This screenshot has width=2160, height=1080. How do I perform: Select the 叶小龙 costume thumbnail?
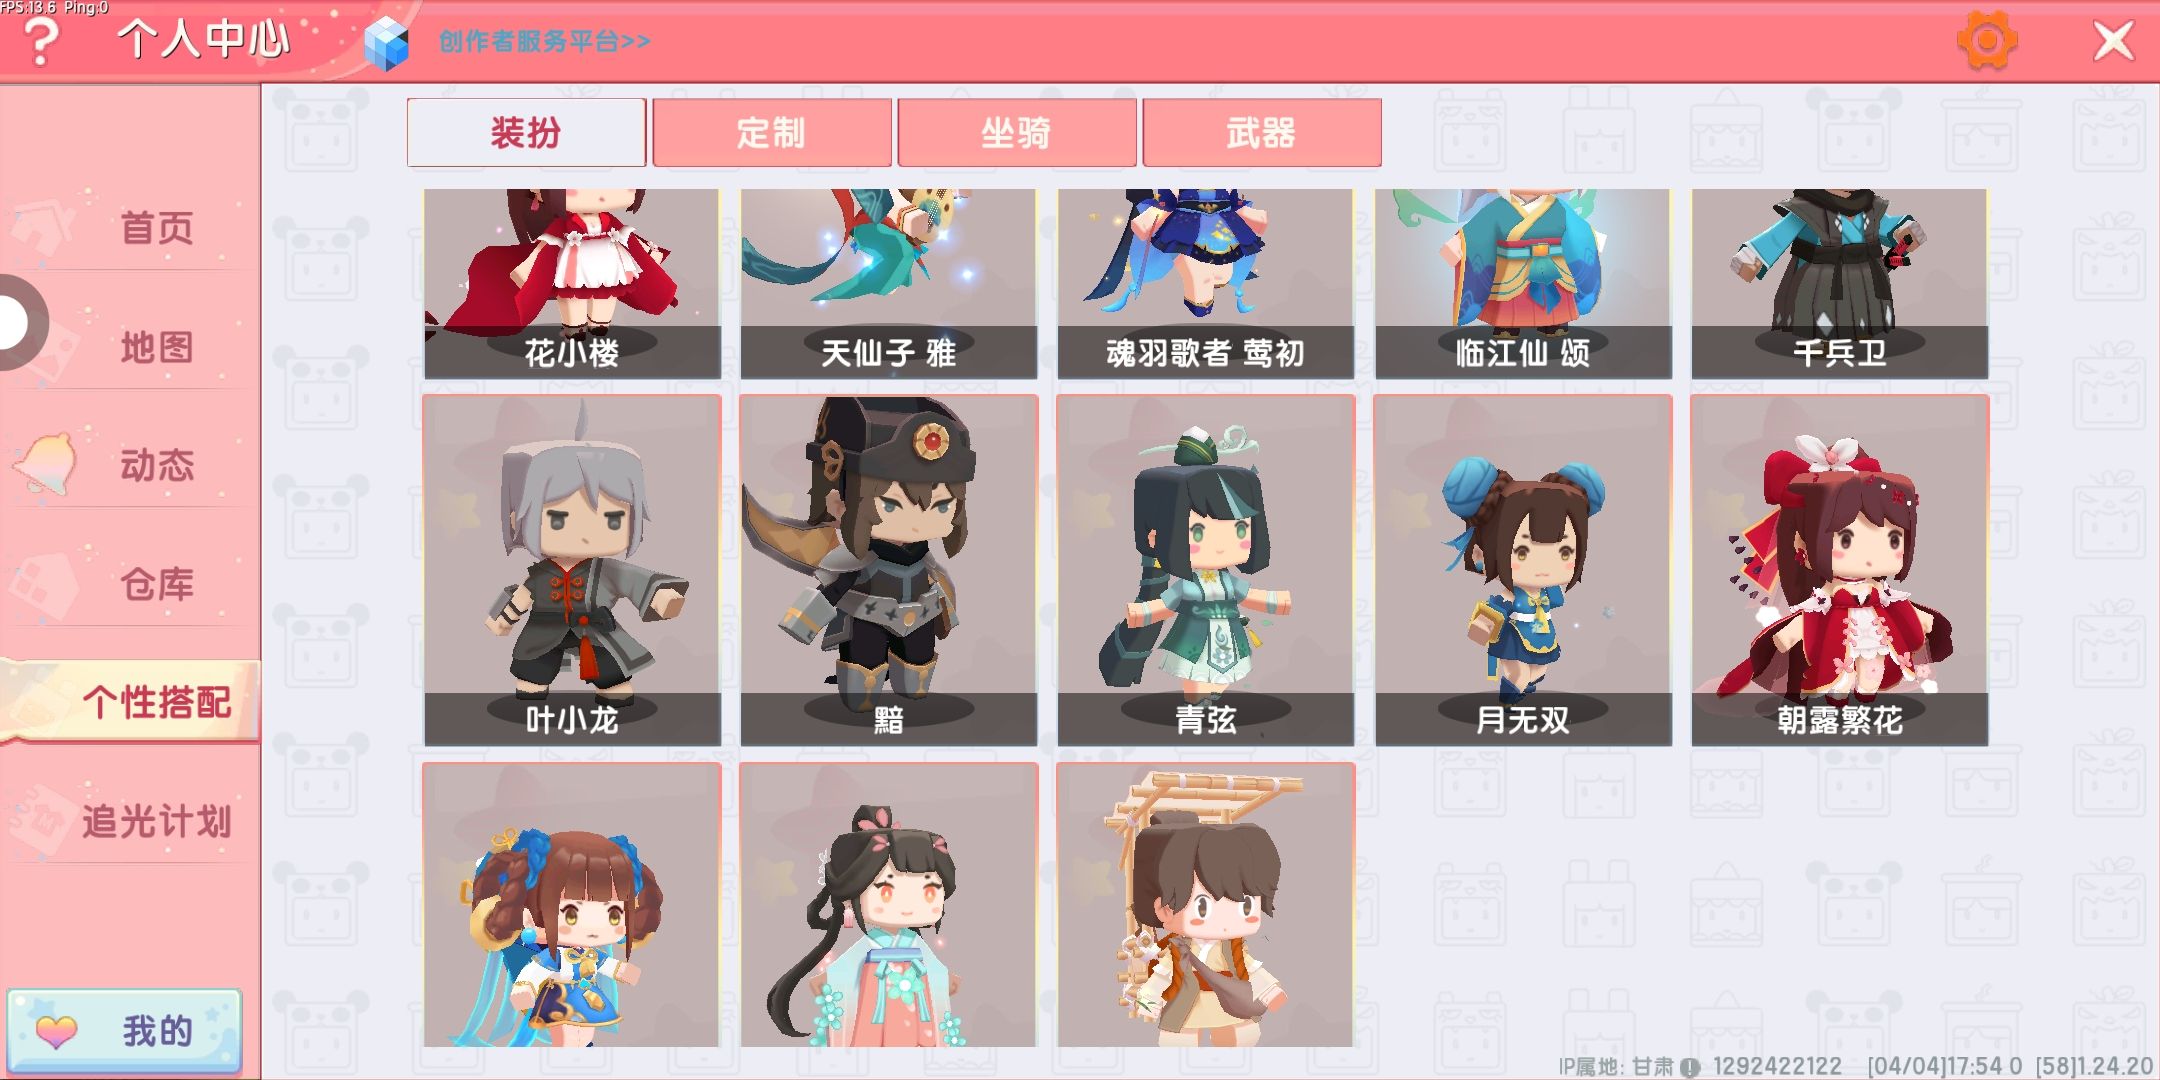(x=572, y=570)
